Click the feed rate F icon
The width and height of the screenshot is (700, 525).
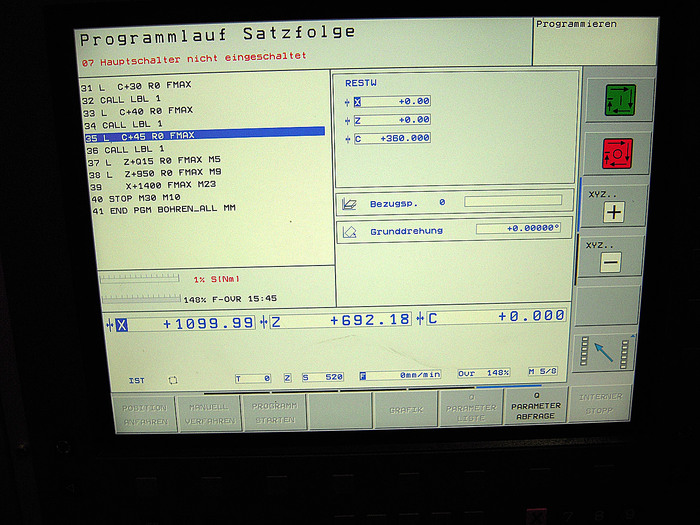coord(363,376)
